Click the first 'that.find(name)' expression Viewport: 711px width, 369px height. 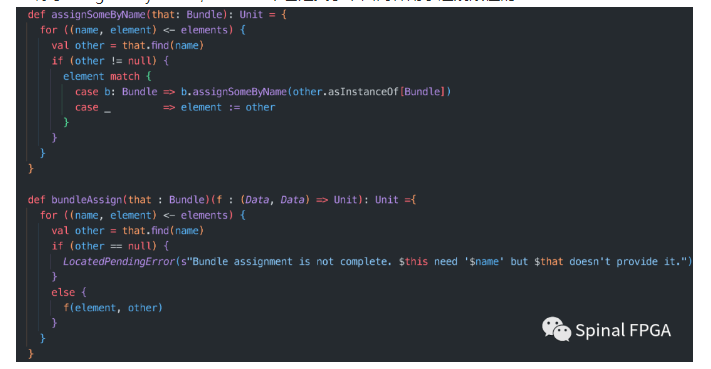(163, 45)
